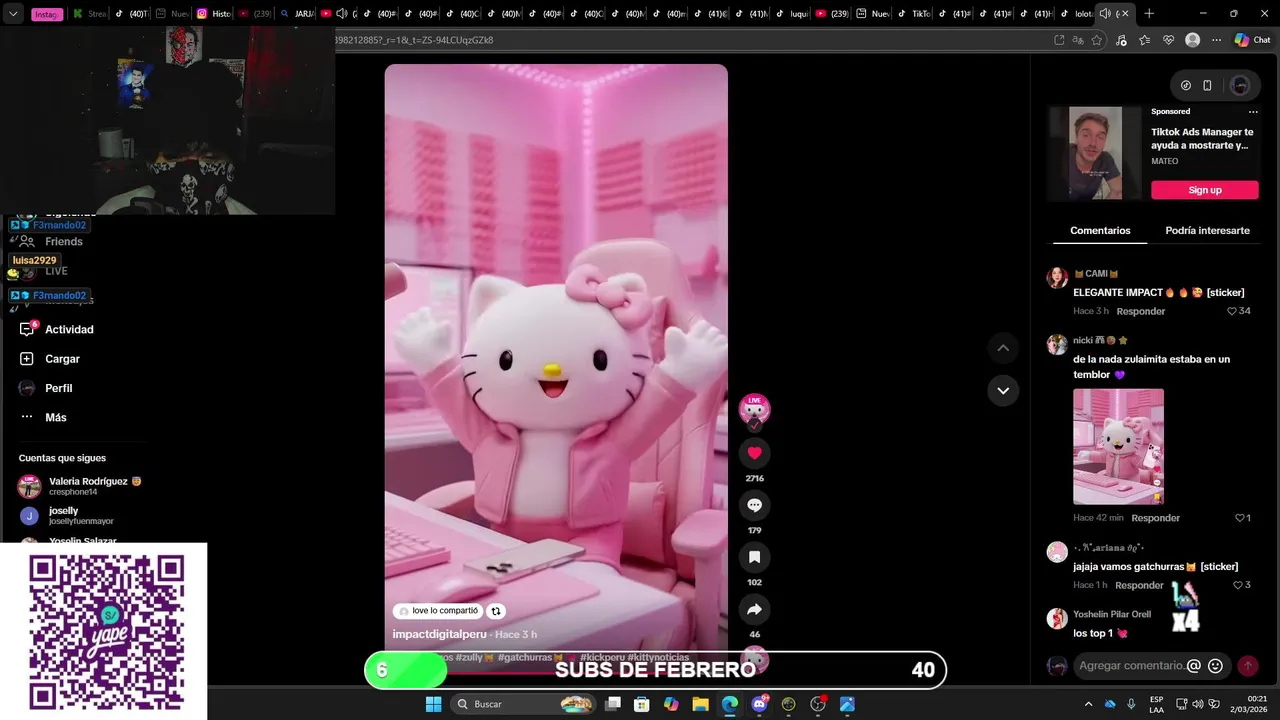This screenshot has width=1280, height=720.
Task: Click the phone app icon in top-right pill
Action: pos(1207,85)
